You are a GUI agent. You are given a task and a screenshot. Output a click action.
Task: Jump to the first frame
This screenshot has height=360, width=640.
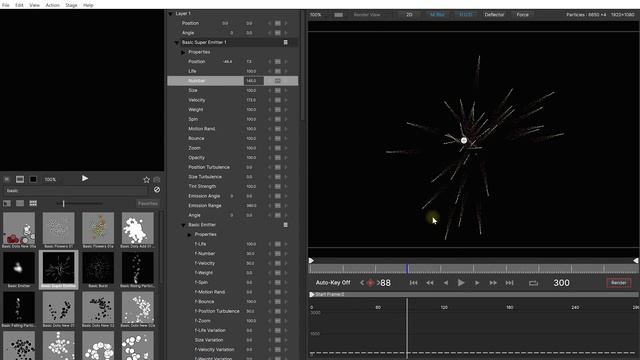413,283
